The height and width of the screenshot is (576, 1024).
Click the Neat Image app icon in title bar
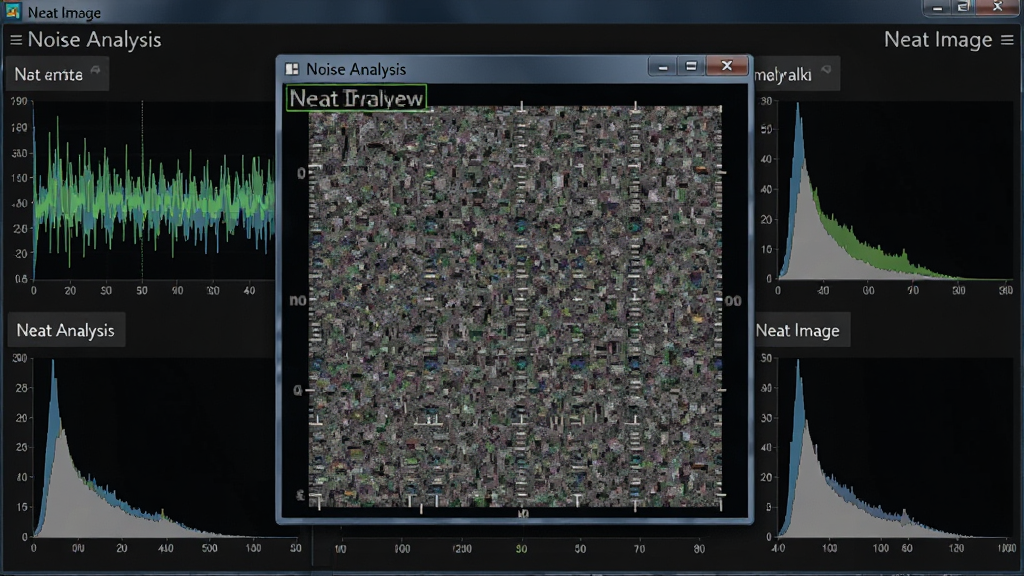12,11
